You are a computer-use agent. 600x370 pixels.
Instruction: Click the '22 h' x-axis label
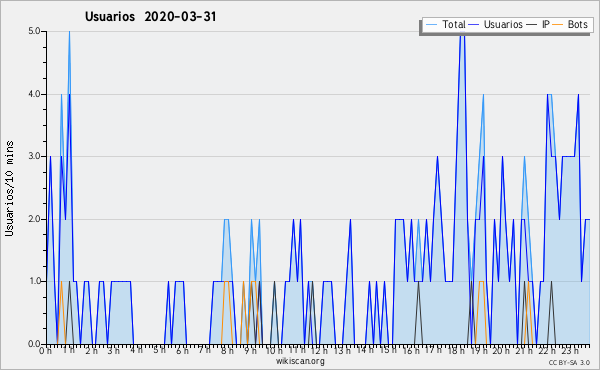[547, 350]
